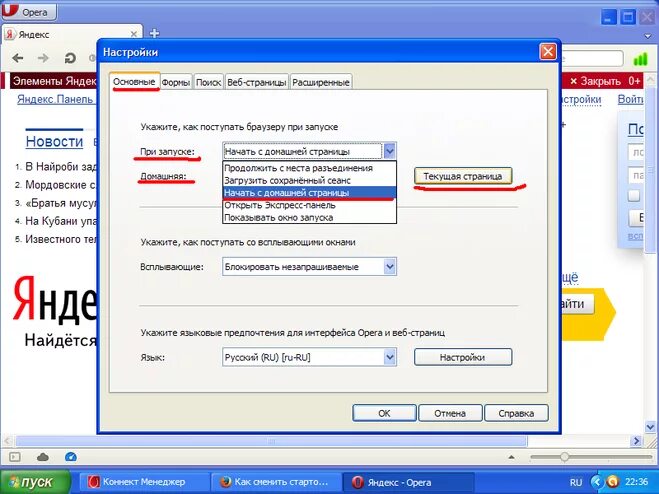
Task: Click the RU language indicator in taskbar
Action: (576, 482)
